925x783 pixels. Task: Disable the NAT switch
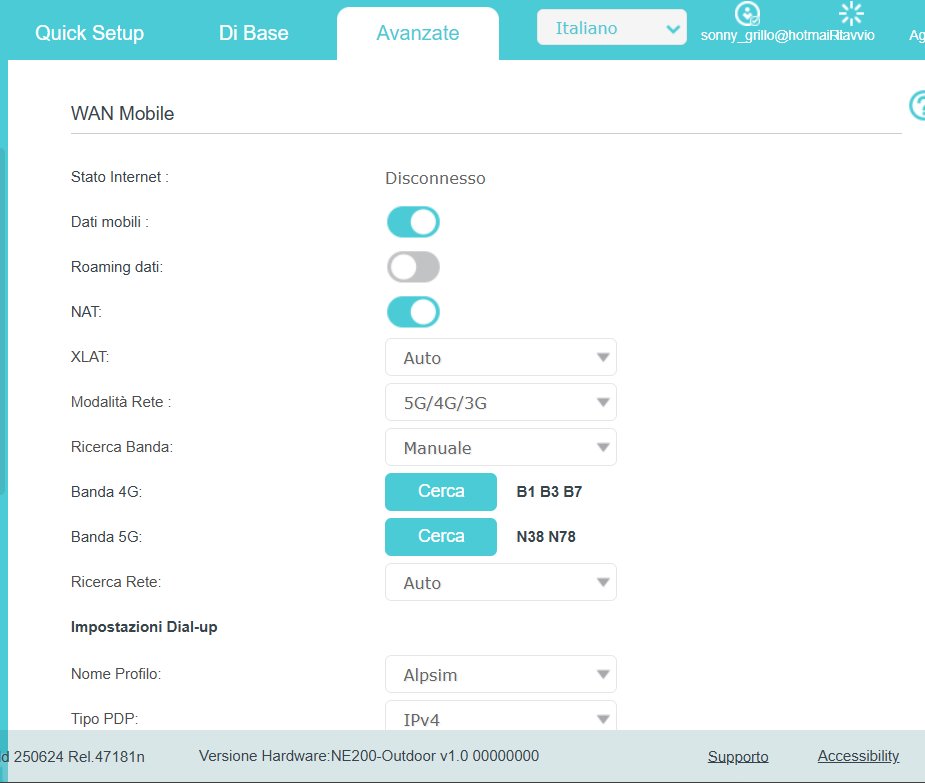click(x=413, y=312)
